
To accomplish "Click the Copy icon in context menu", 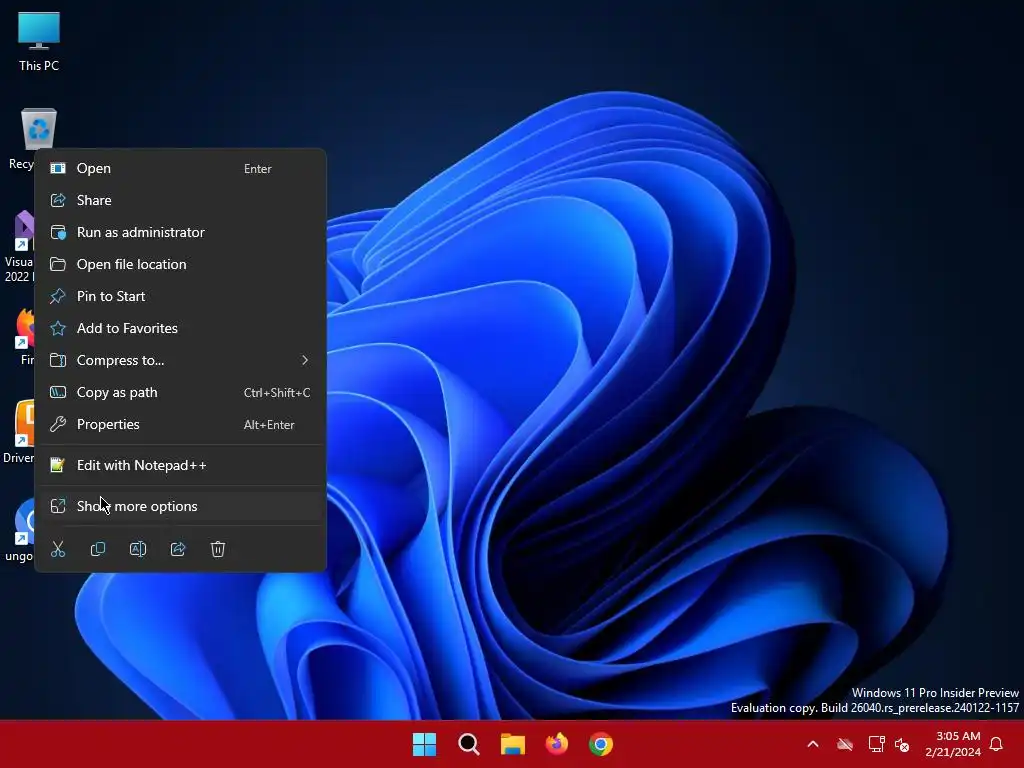I will pos(98,549).
